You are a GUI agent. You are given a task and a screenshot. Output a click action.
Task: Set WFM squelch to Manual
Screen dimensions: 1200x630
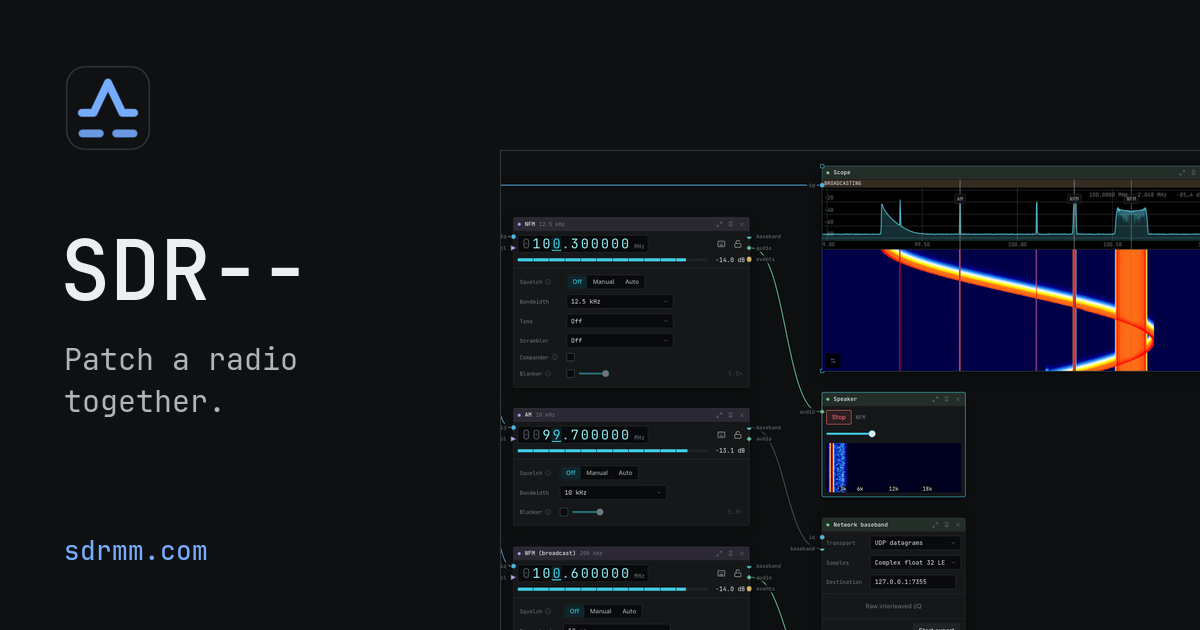[x=600, y=611]
